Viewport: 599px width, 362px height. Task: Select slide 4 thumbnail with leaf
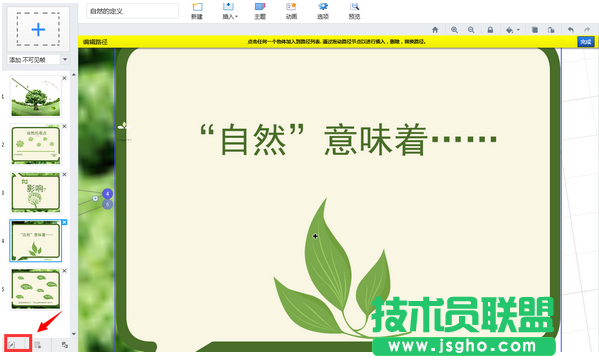36,241
